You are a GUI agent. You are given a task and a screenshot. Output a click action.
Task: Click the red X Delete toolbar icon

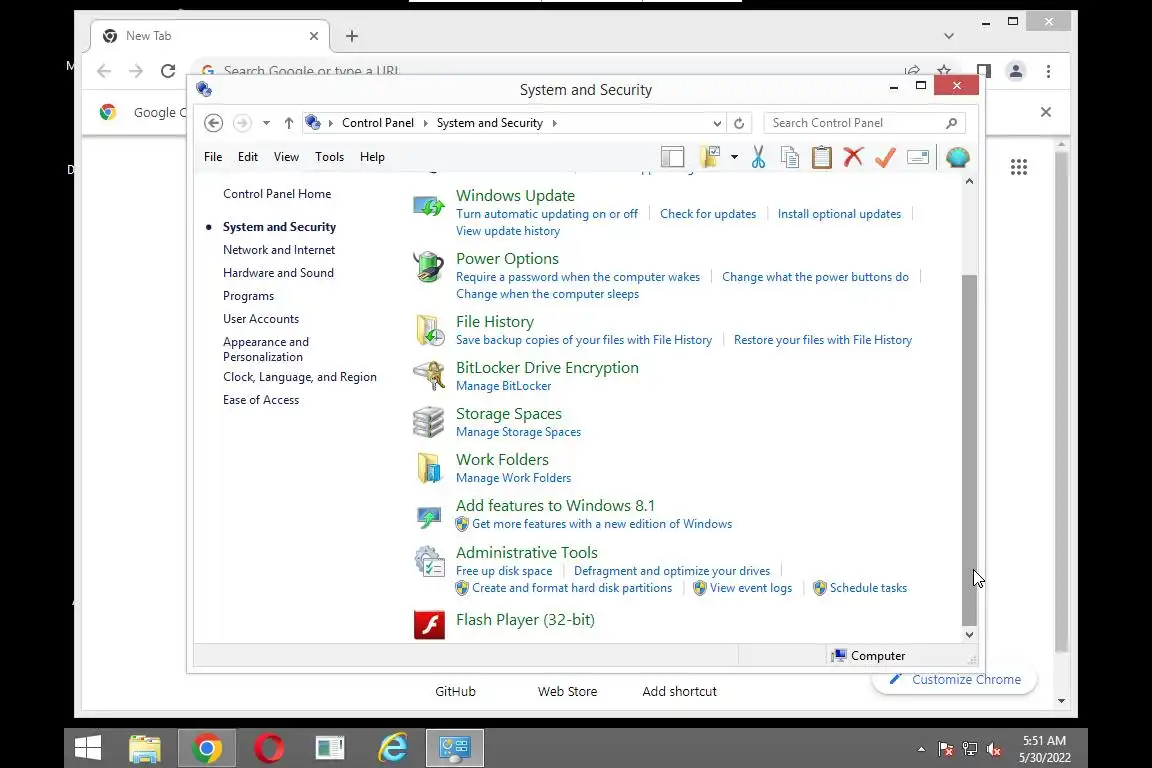[853, 157]
